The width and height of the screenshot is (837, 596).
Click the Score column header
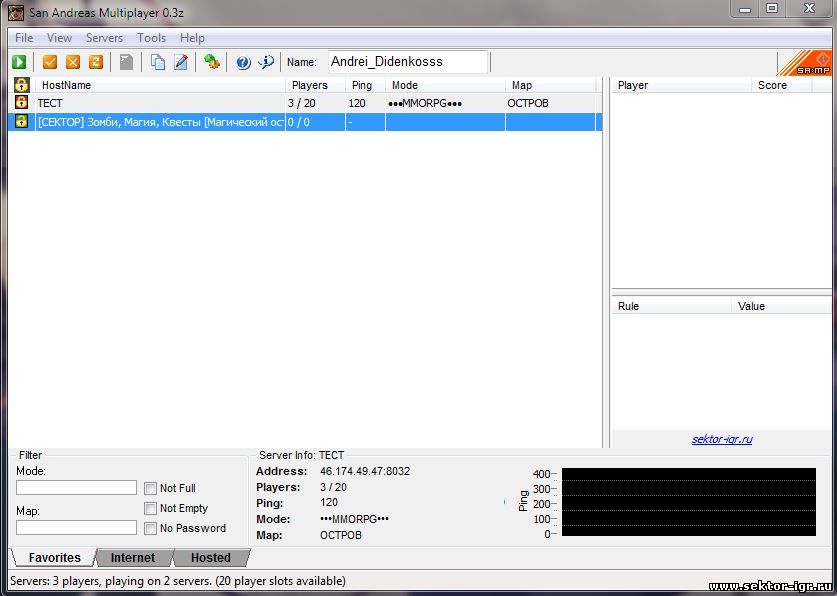coord(782,85)
